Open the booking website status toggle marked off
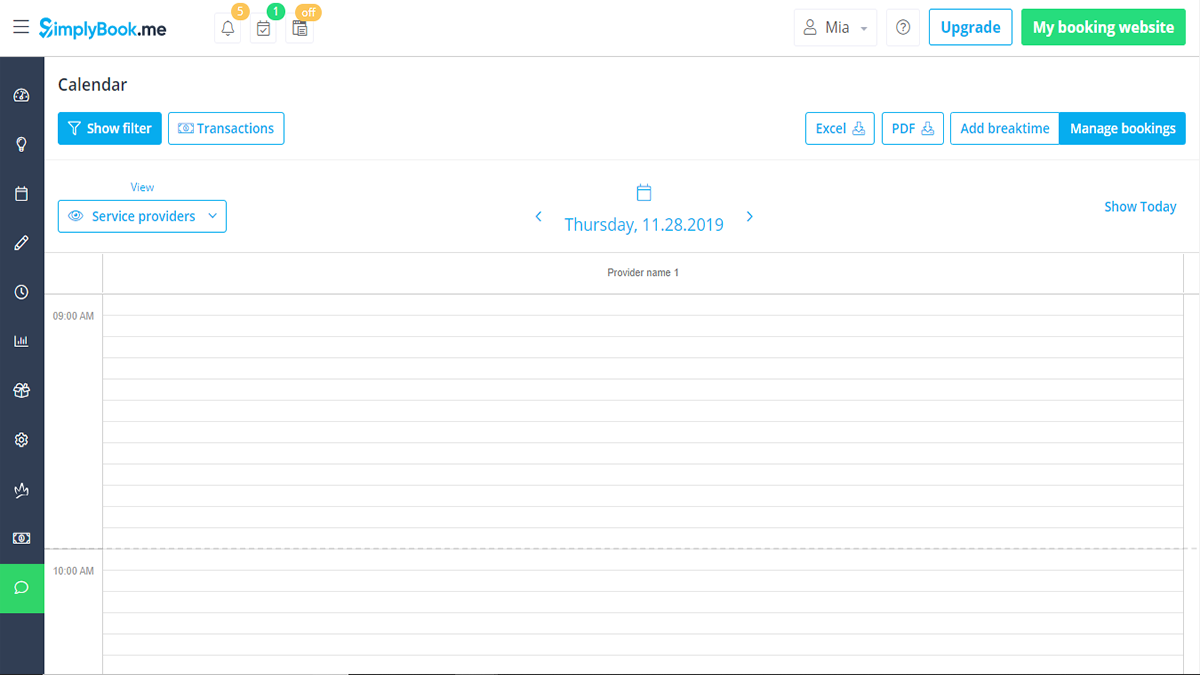The height and width of the screenshot is (675, 1200). (299, 28)
